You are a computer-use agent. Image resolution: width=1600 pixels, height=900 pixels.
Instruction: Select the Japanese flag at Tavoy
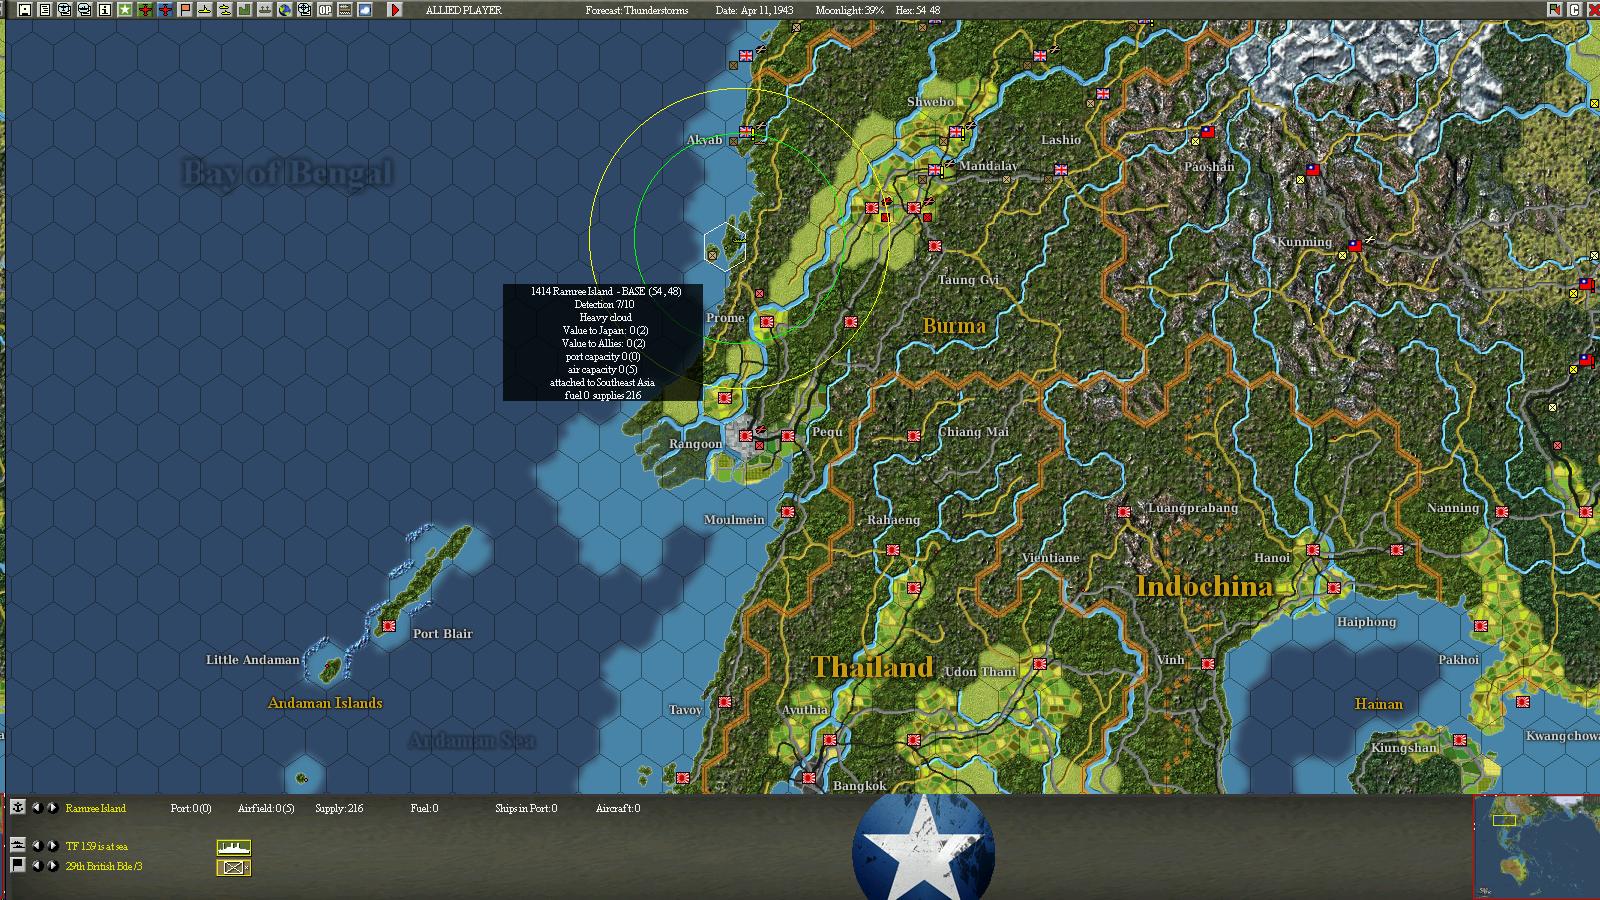pyautogui.click(x=724, y=703)
